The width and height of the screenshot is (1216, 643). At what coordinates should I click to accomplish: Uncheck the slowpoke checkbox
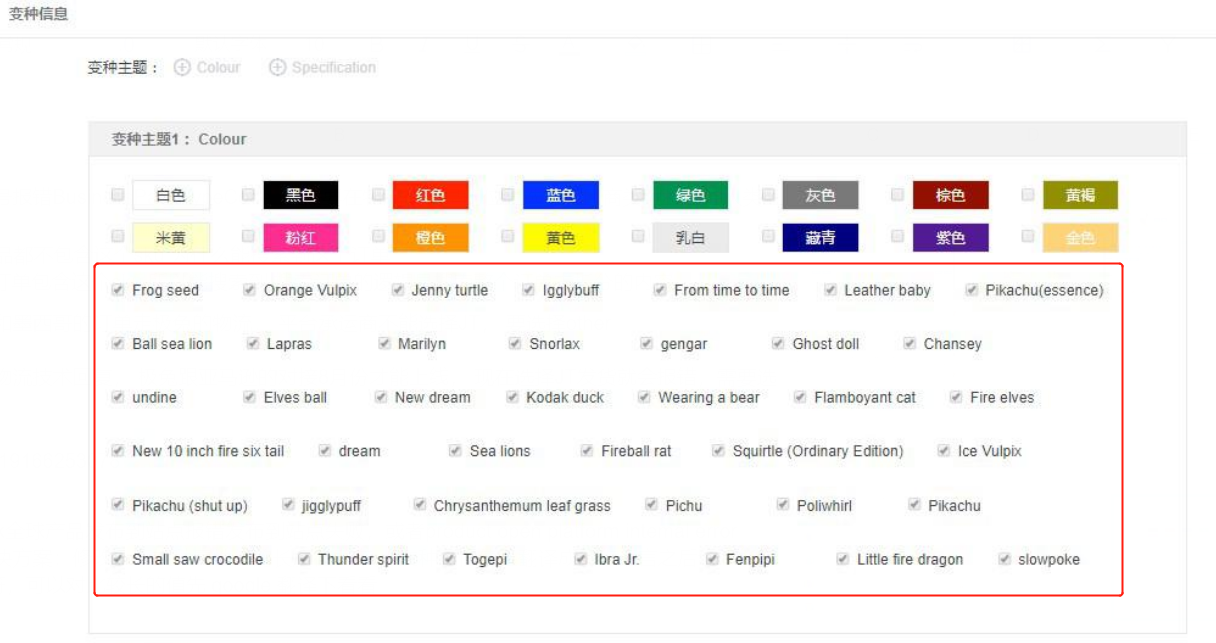tap(1004, 559)
